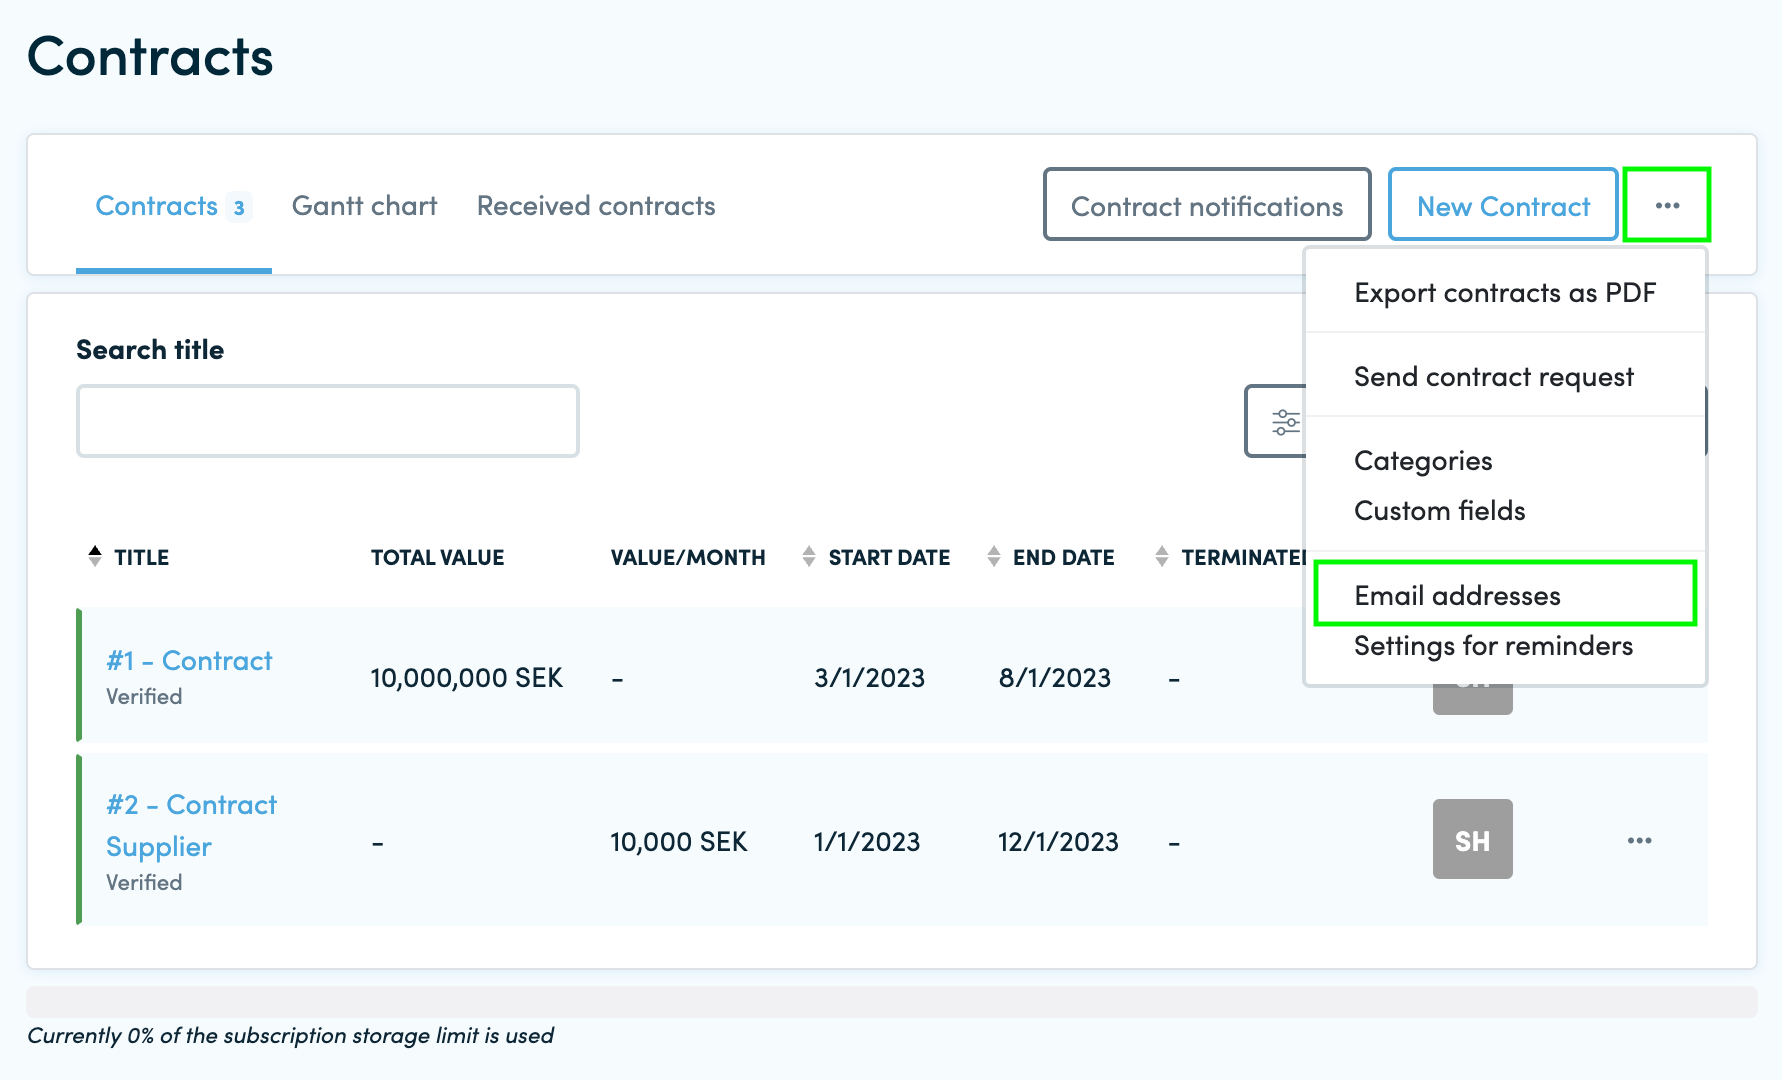
Task: Click the TOTAL VALUE column header
Action: 437,557
